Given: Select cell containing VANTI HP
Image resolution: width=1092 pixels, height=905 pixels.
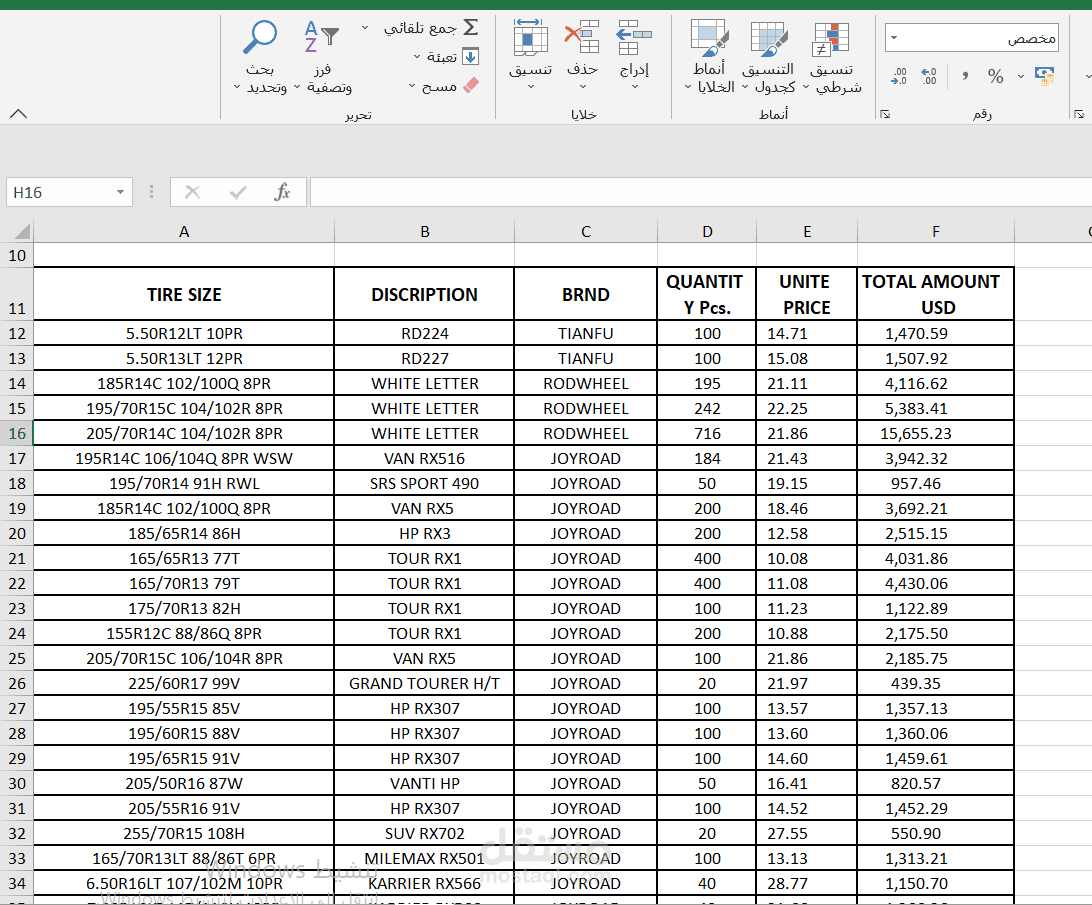Looking at the screenshot, I should tap(425, 783).
